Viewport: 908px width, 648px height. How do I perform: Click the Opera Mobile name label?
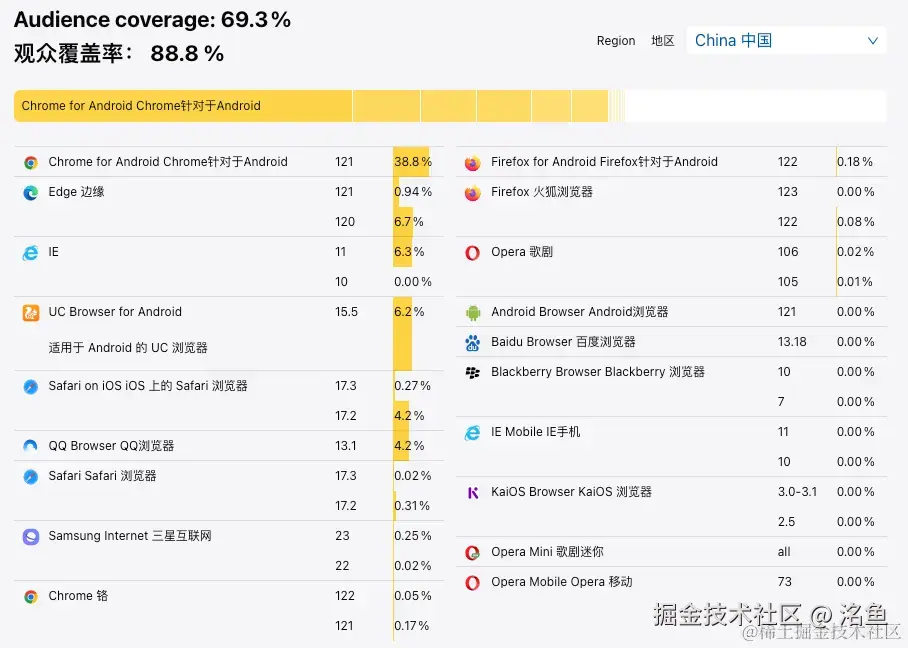pos(562,581)
